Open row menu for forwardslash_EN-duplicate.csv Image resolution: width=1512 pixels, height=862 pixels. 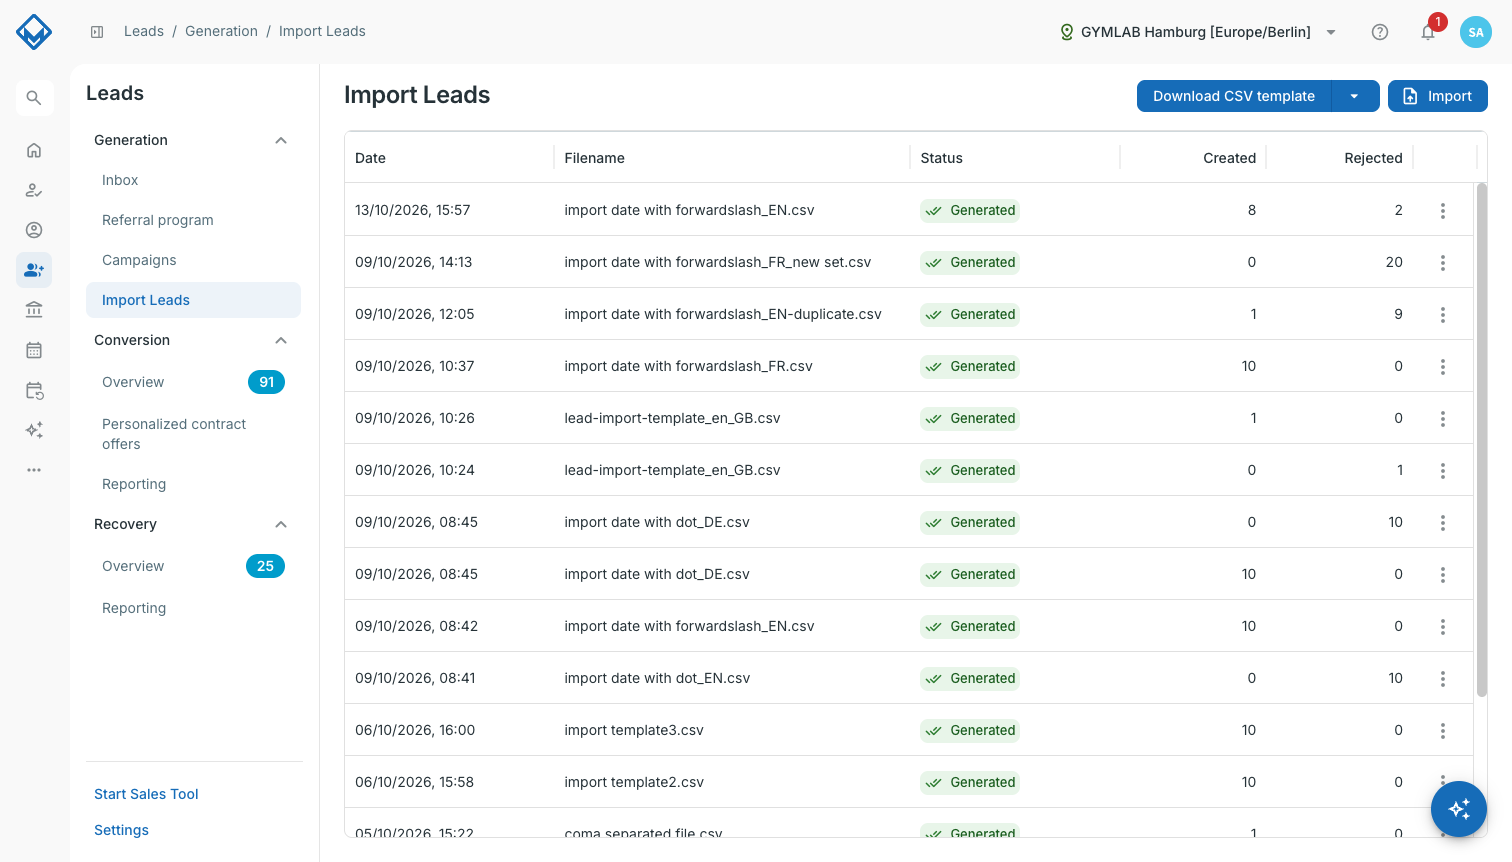pos(1443,314)
